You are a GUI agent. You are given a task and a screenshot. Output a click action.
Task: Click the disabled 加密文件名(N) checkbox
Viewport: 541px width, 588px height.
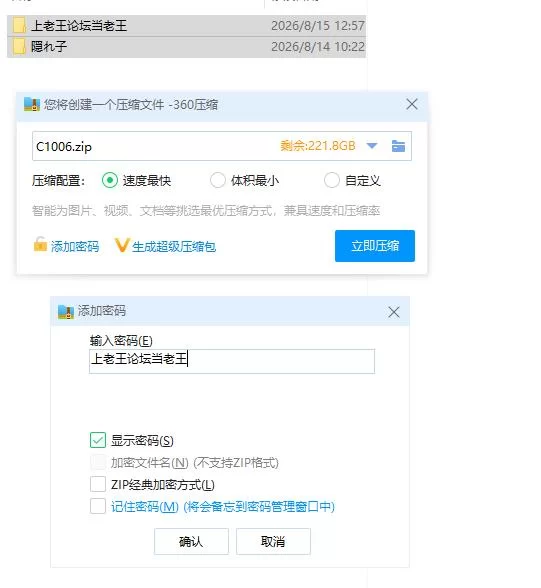click(98, 462)
